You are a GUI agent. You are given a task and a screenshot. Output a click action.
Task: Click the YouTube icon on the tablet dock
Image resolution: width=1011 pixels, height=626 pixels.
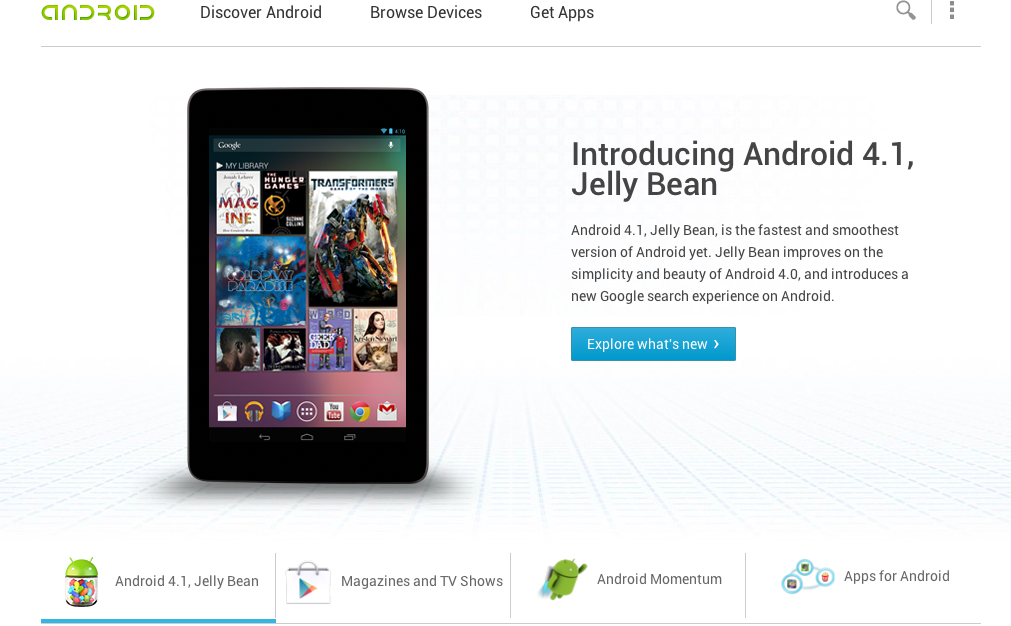click(333, 411)
